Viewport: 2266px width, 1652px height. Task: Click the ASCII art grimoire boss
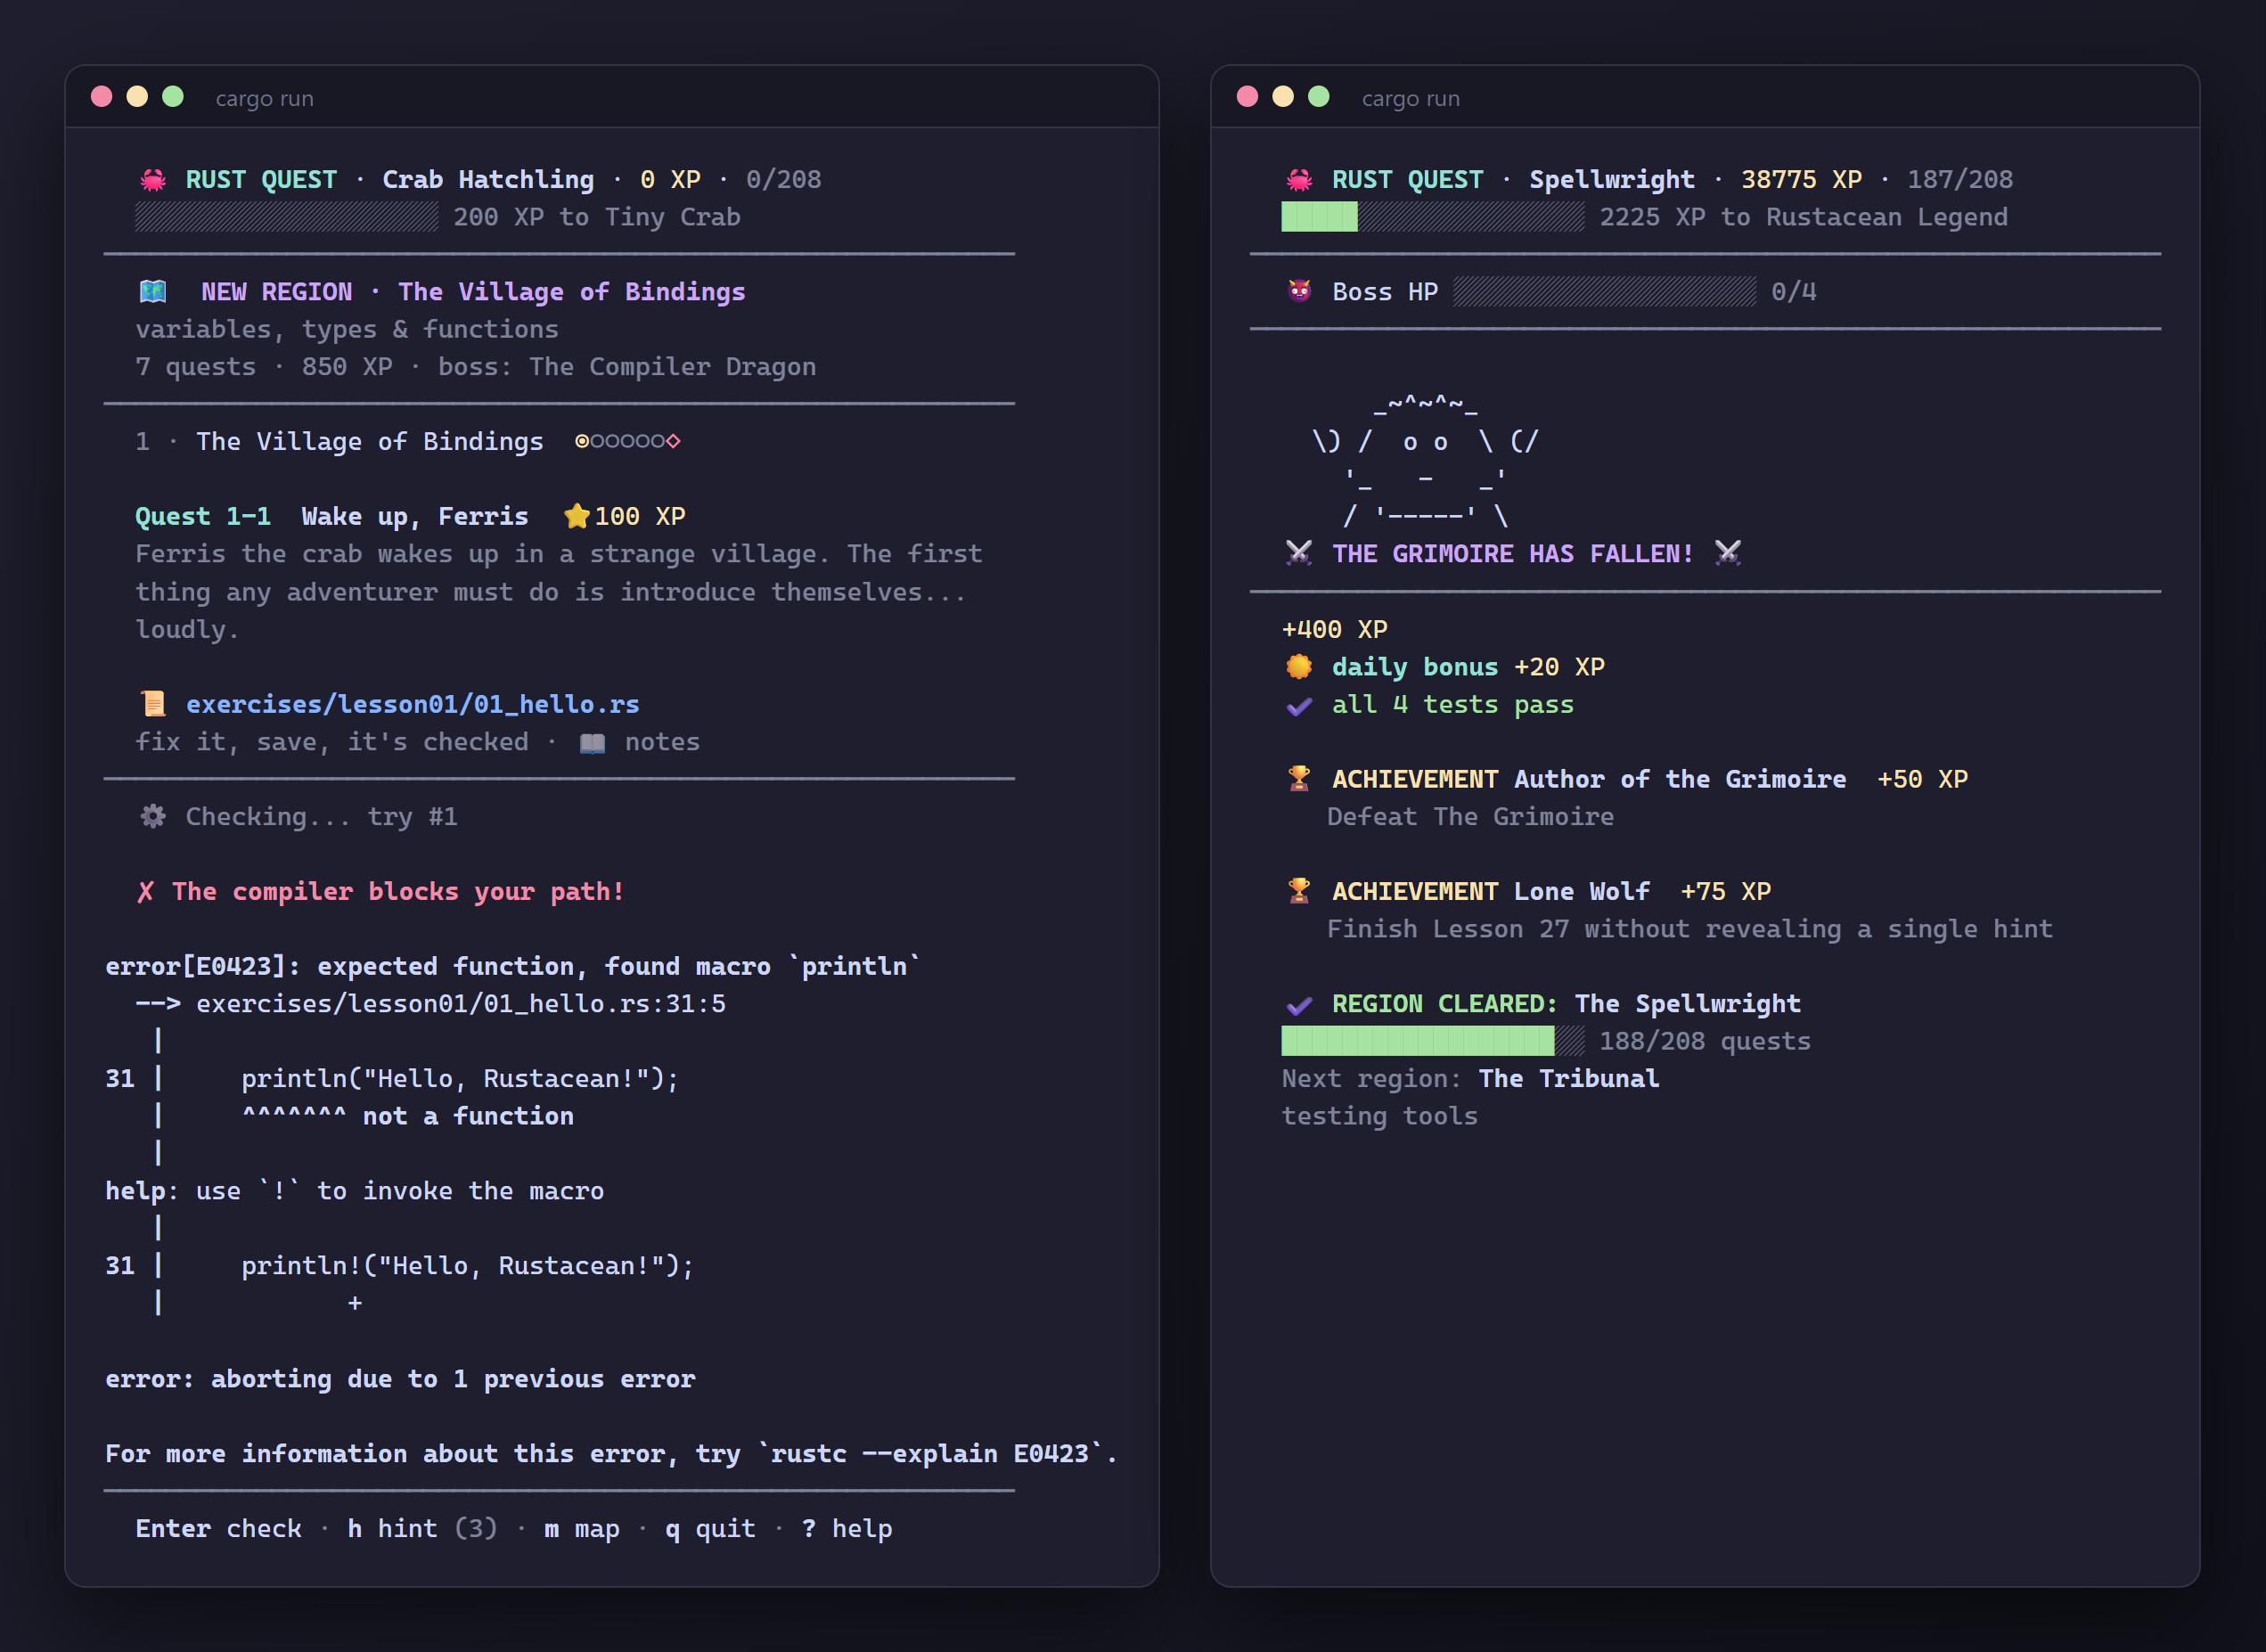pos(1425,460)
